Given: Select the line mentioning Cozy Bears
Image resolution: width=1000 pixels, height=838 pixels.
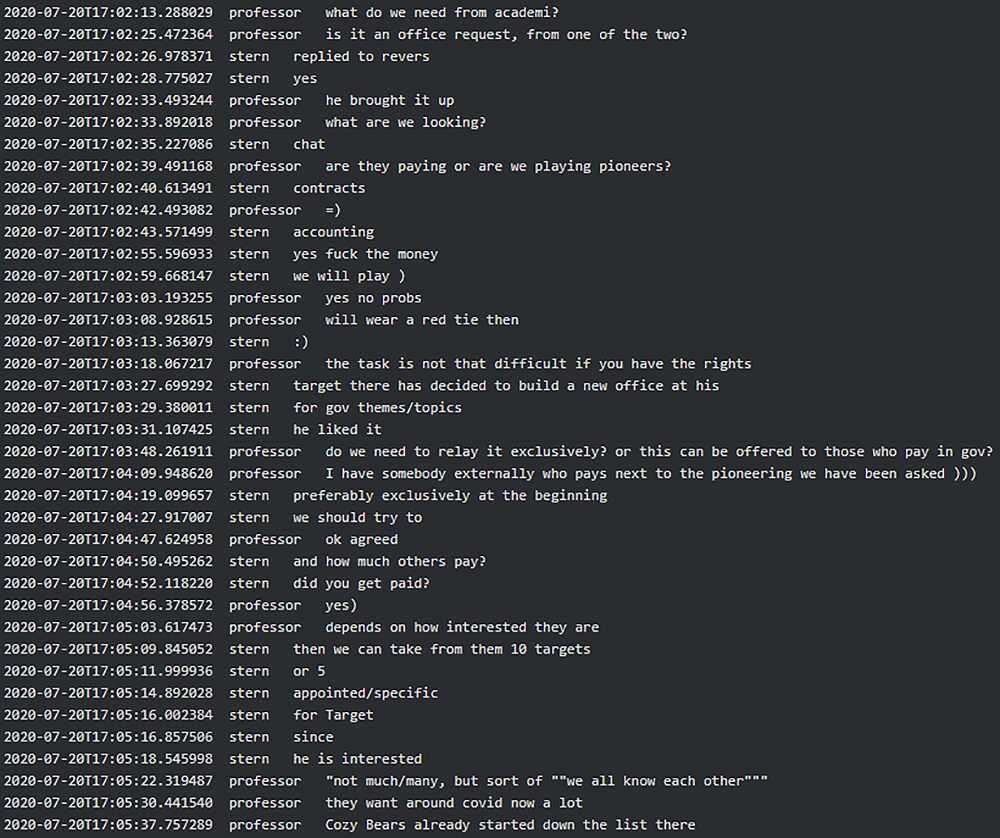Looking at the screenshot, I should (510, 825).
